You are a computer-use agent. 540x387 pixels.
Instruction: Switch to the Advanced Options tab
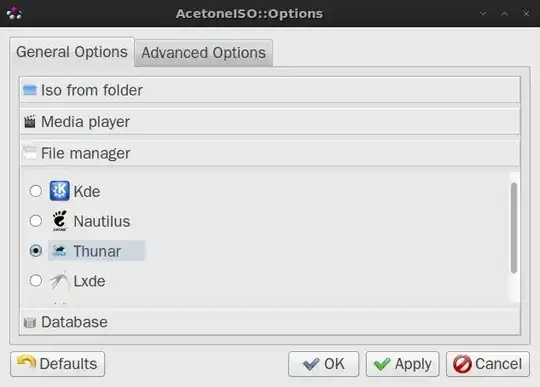pyautogui.click(x=204, y=53)
